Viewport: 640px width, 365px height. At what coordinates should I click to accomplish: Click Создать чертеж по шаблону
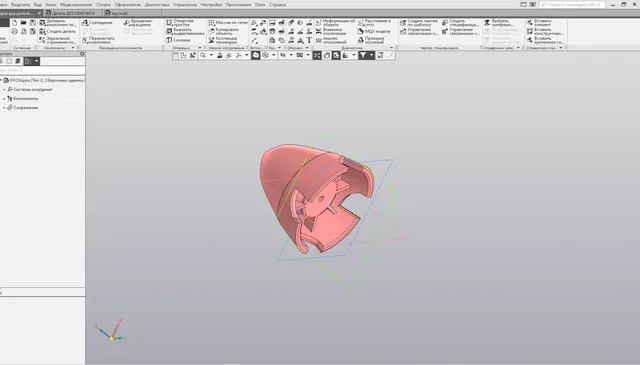(x=418, y=23)
